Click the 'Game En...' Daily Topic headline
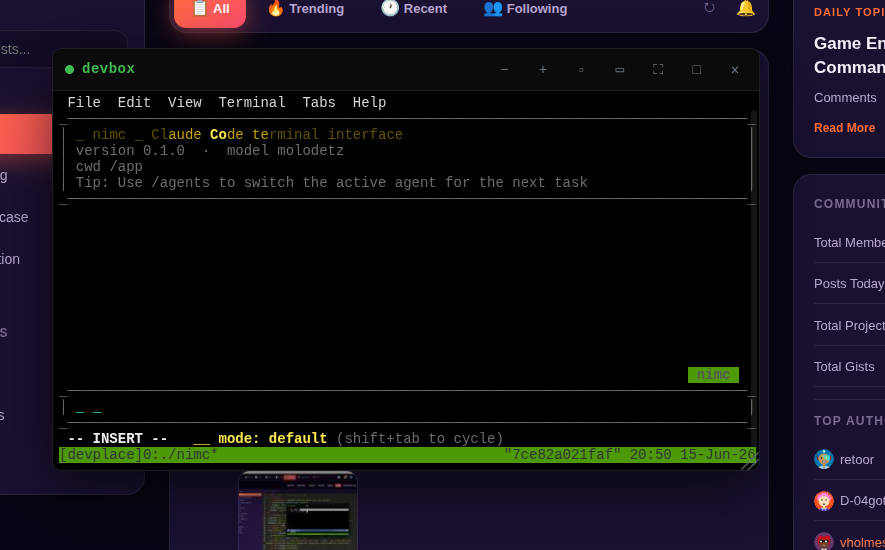The width and height of the screenshot is (885, 550). pos(849,55)
